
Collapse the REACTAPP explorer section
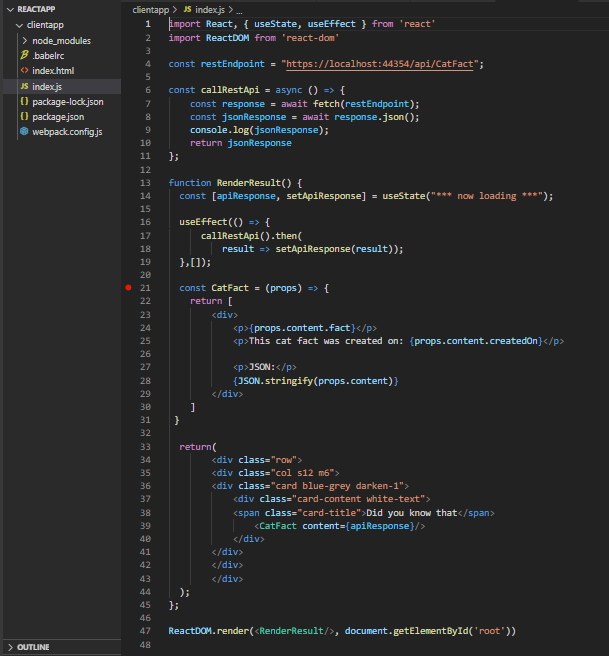[x=10, y=9]
